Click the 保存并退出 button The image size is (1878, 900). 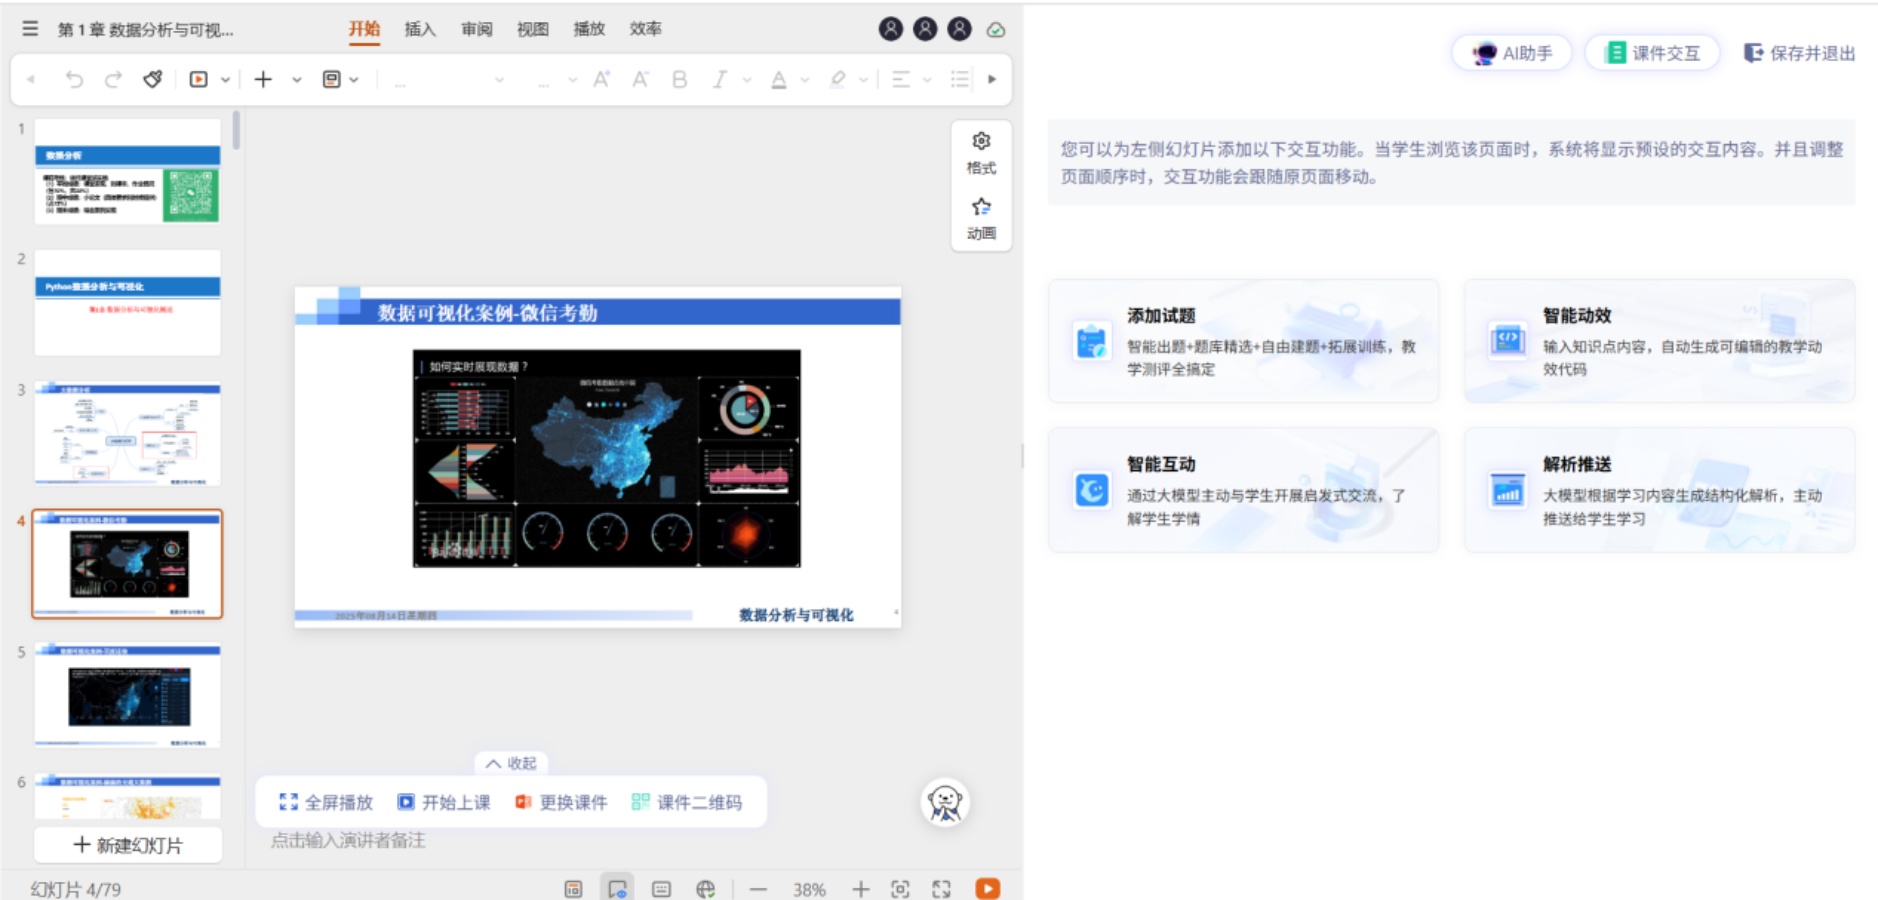[x=1799, y=53]
